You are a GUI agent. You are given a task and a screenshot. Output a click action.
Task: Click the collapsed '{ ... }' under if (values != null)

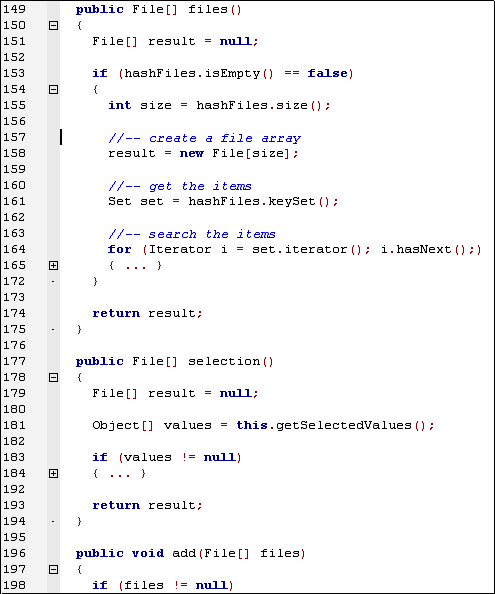[x=119, y=474]
